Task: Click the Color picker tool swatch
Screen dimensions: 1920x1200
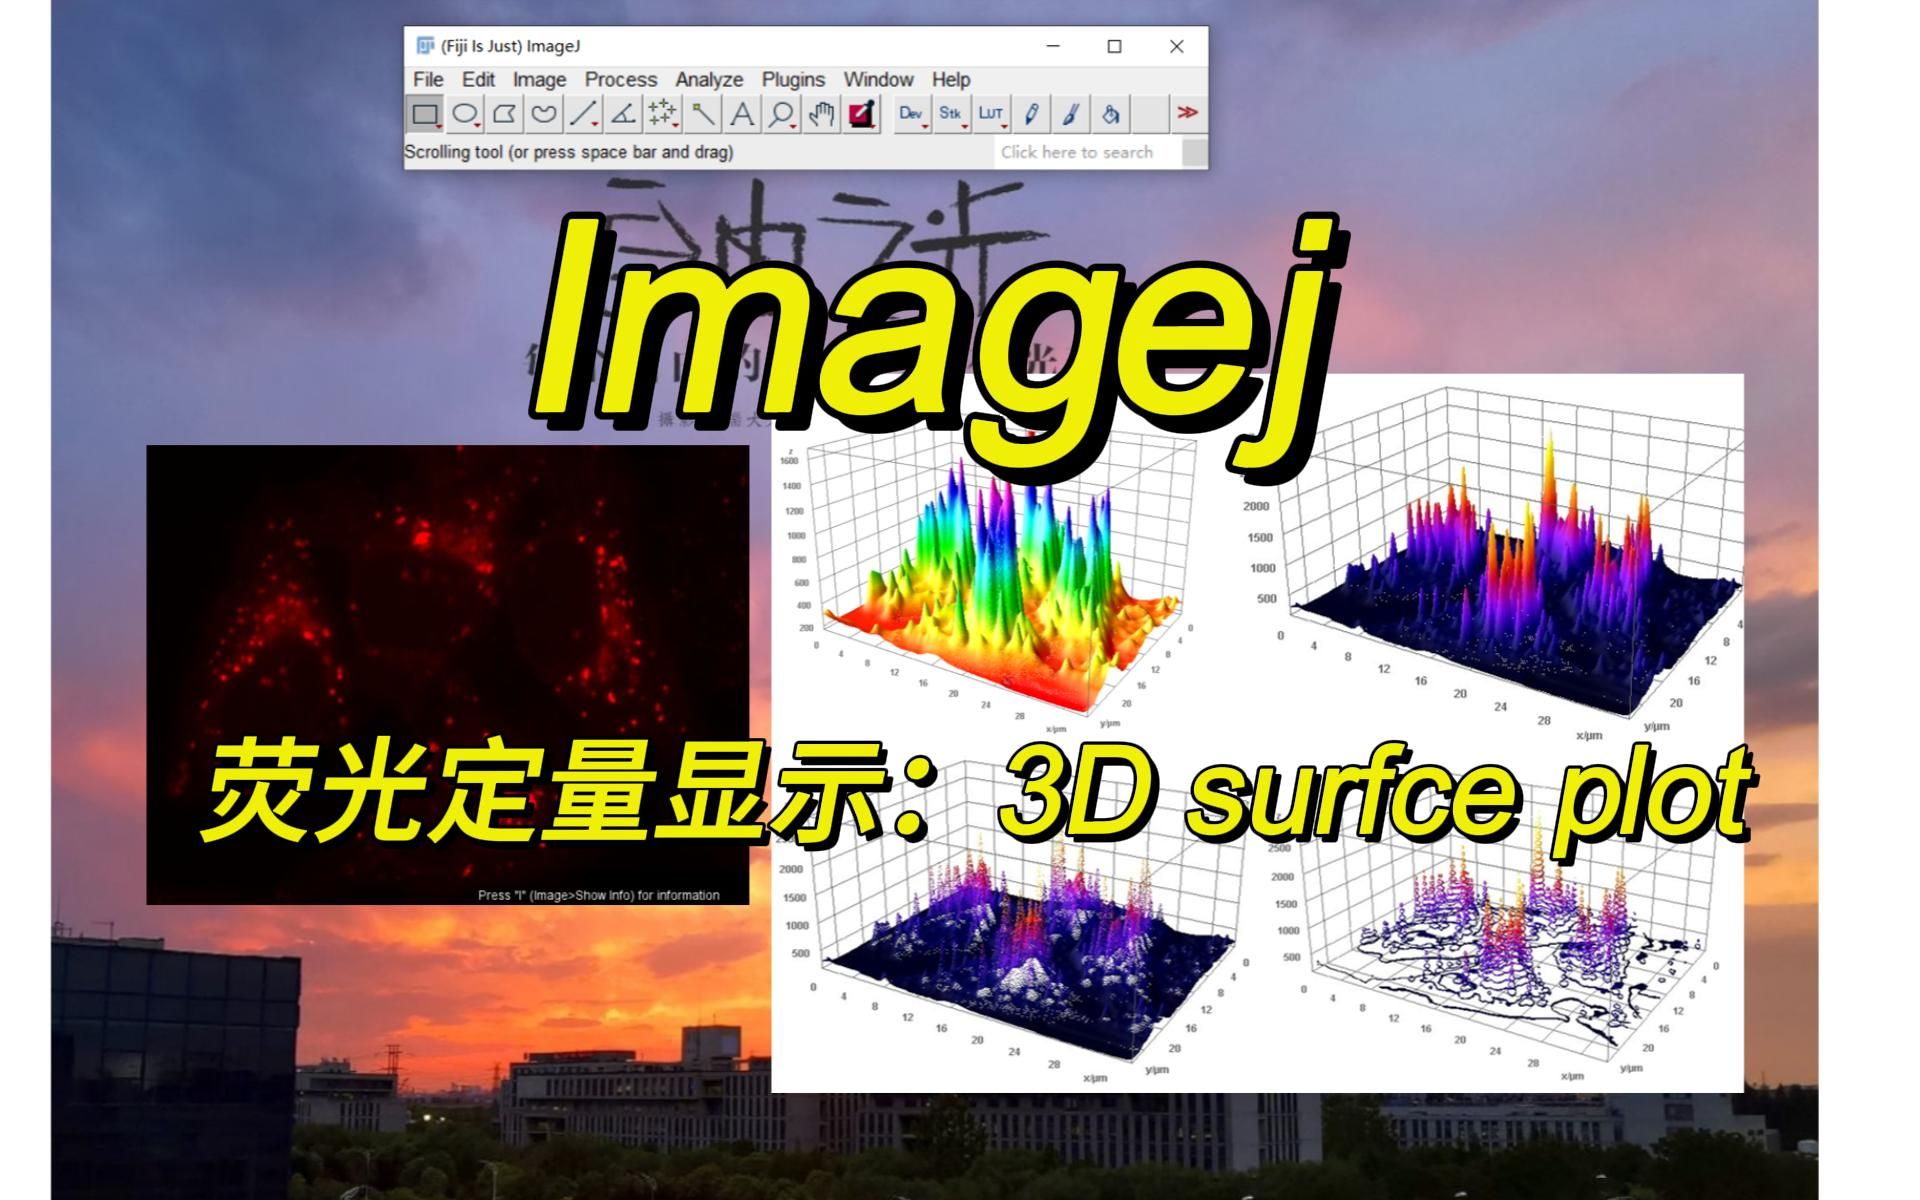Action: coord(861,114)
